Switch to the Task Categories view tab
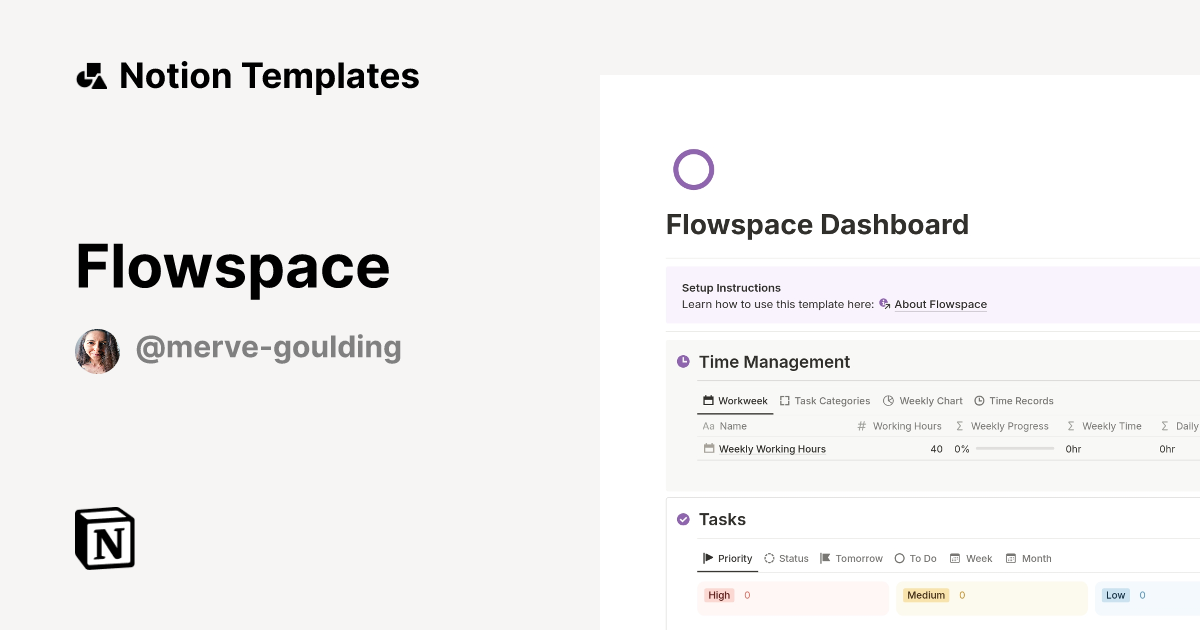This screenshot has width=1200, height=630. pyautogui.click(x=825, y=400)
